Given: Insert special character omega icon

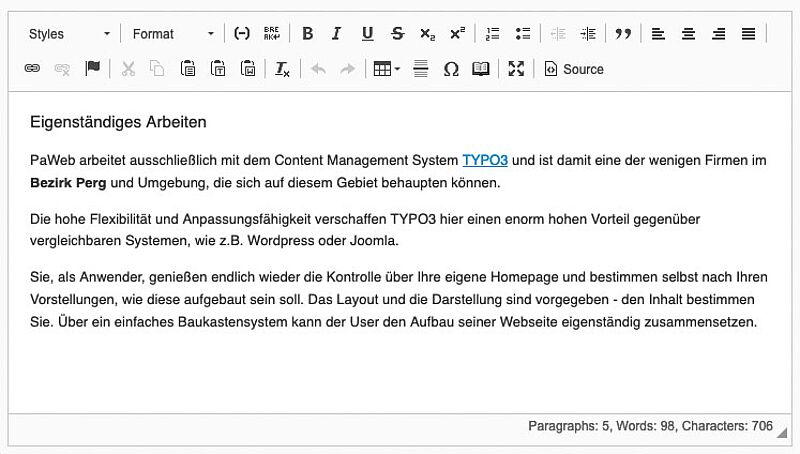Looking at the screenshot, I should (x=451, y=68).
